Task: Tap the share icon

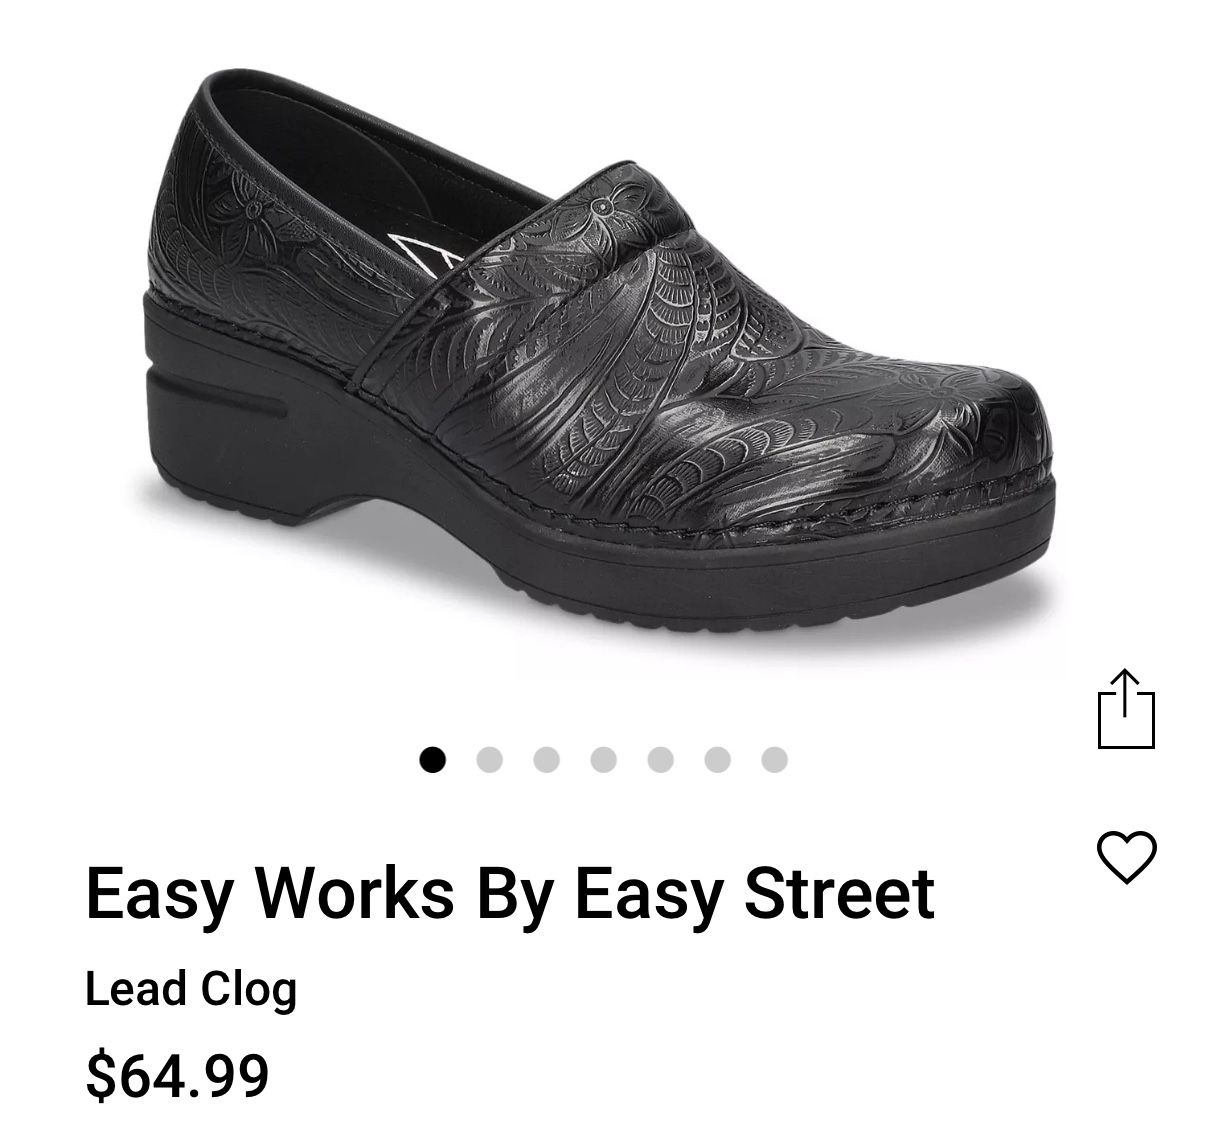Action: pos(1126,708)
